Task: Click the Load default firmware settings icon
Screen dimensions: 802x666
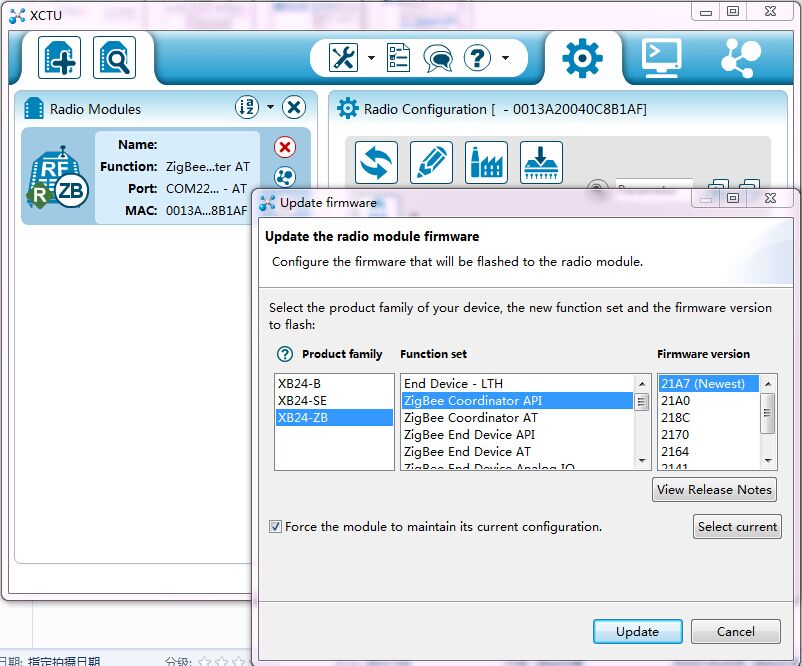Action: click(486, 163)
